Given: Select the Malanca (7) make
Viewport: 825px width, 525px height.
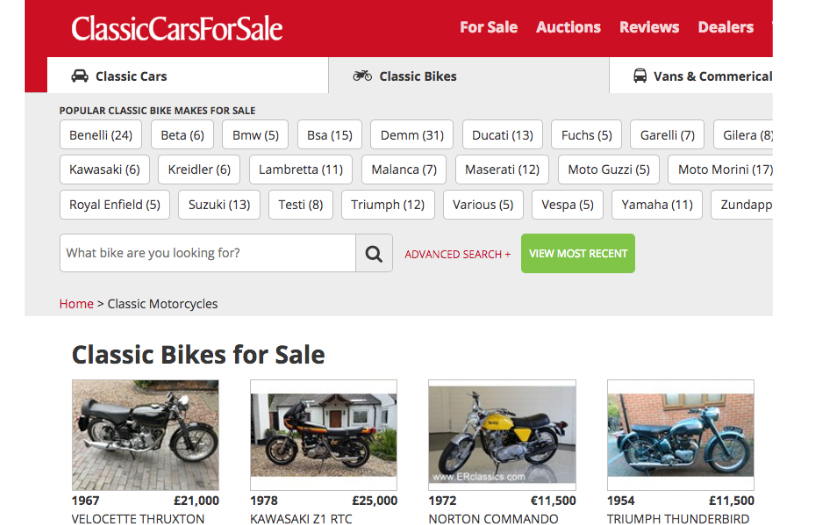Looking at the screenshot, I should 404,169.
